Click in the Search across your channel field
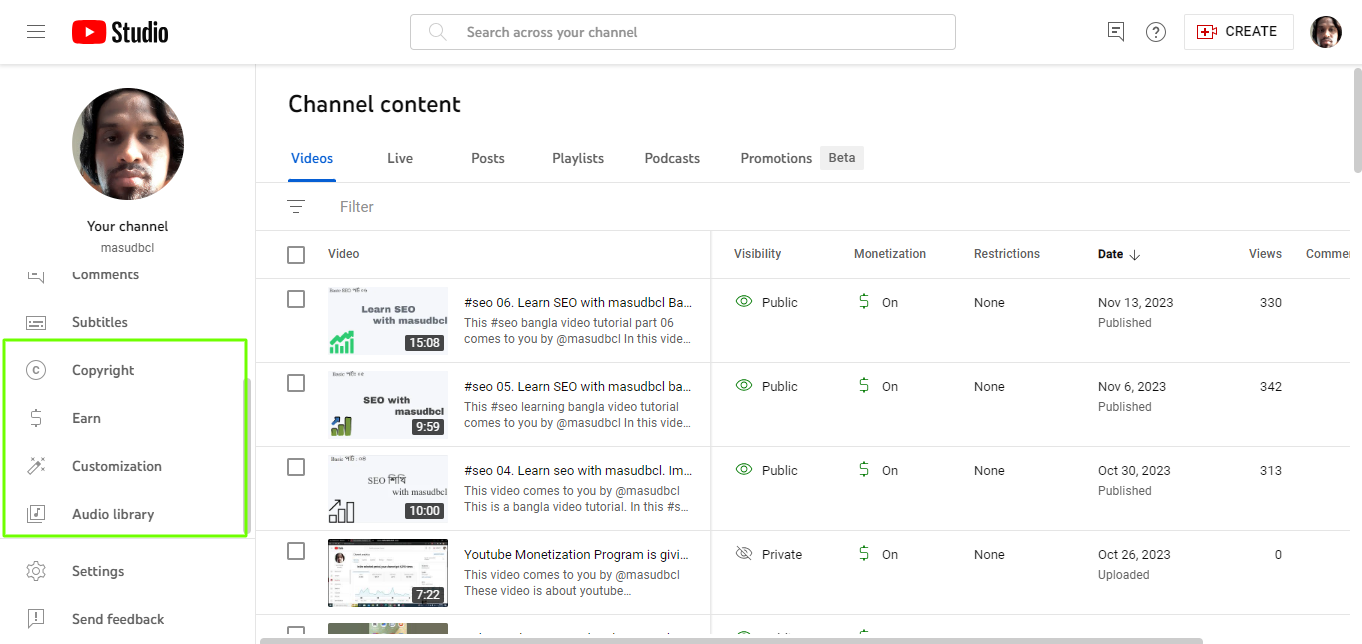 [x=683, y=32]
